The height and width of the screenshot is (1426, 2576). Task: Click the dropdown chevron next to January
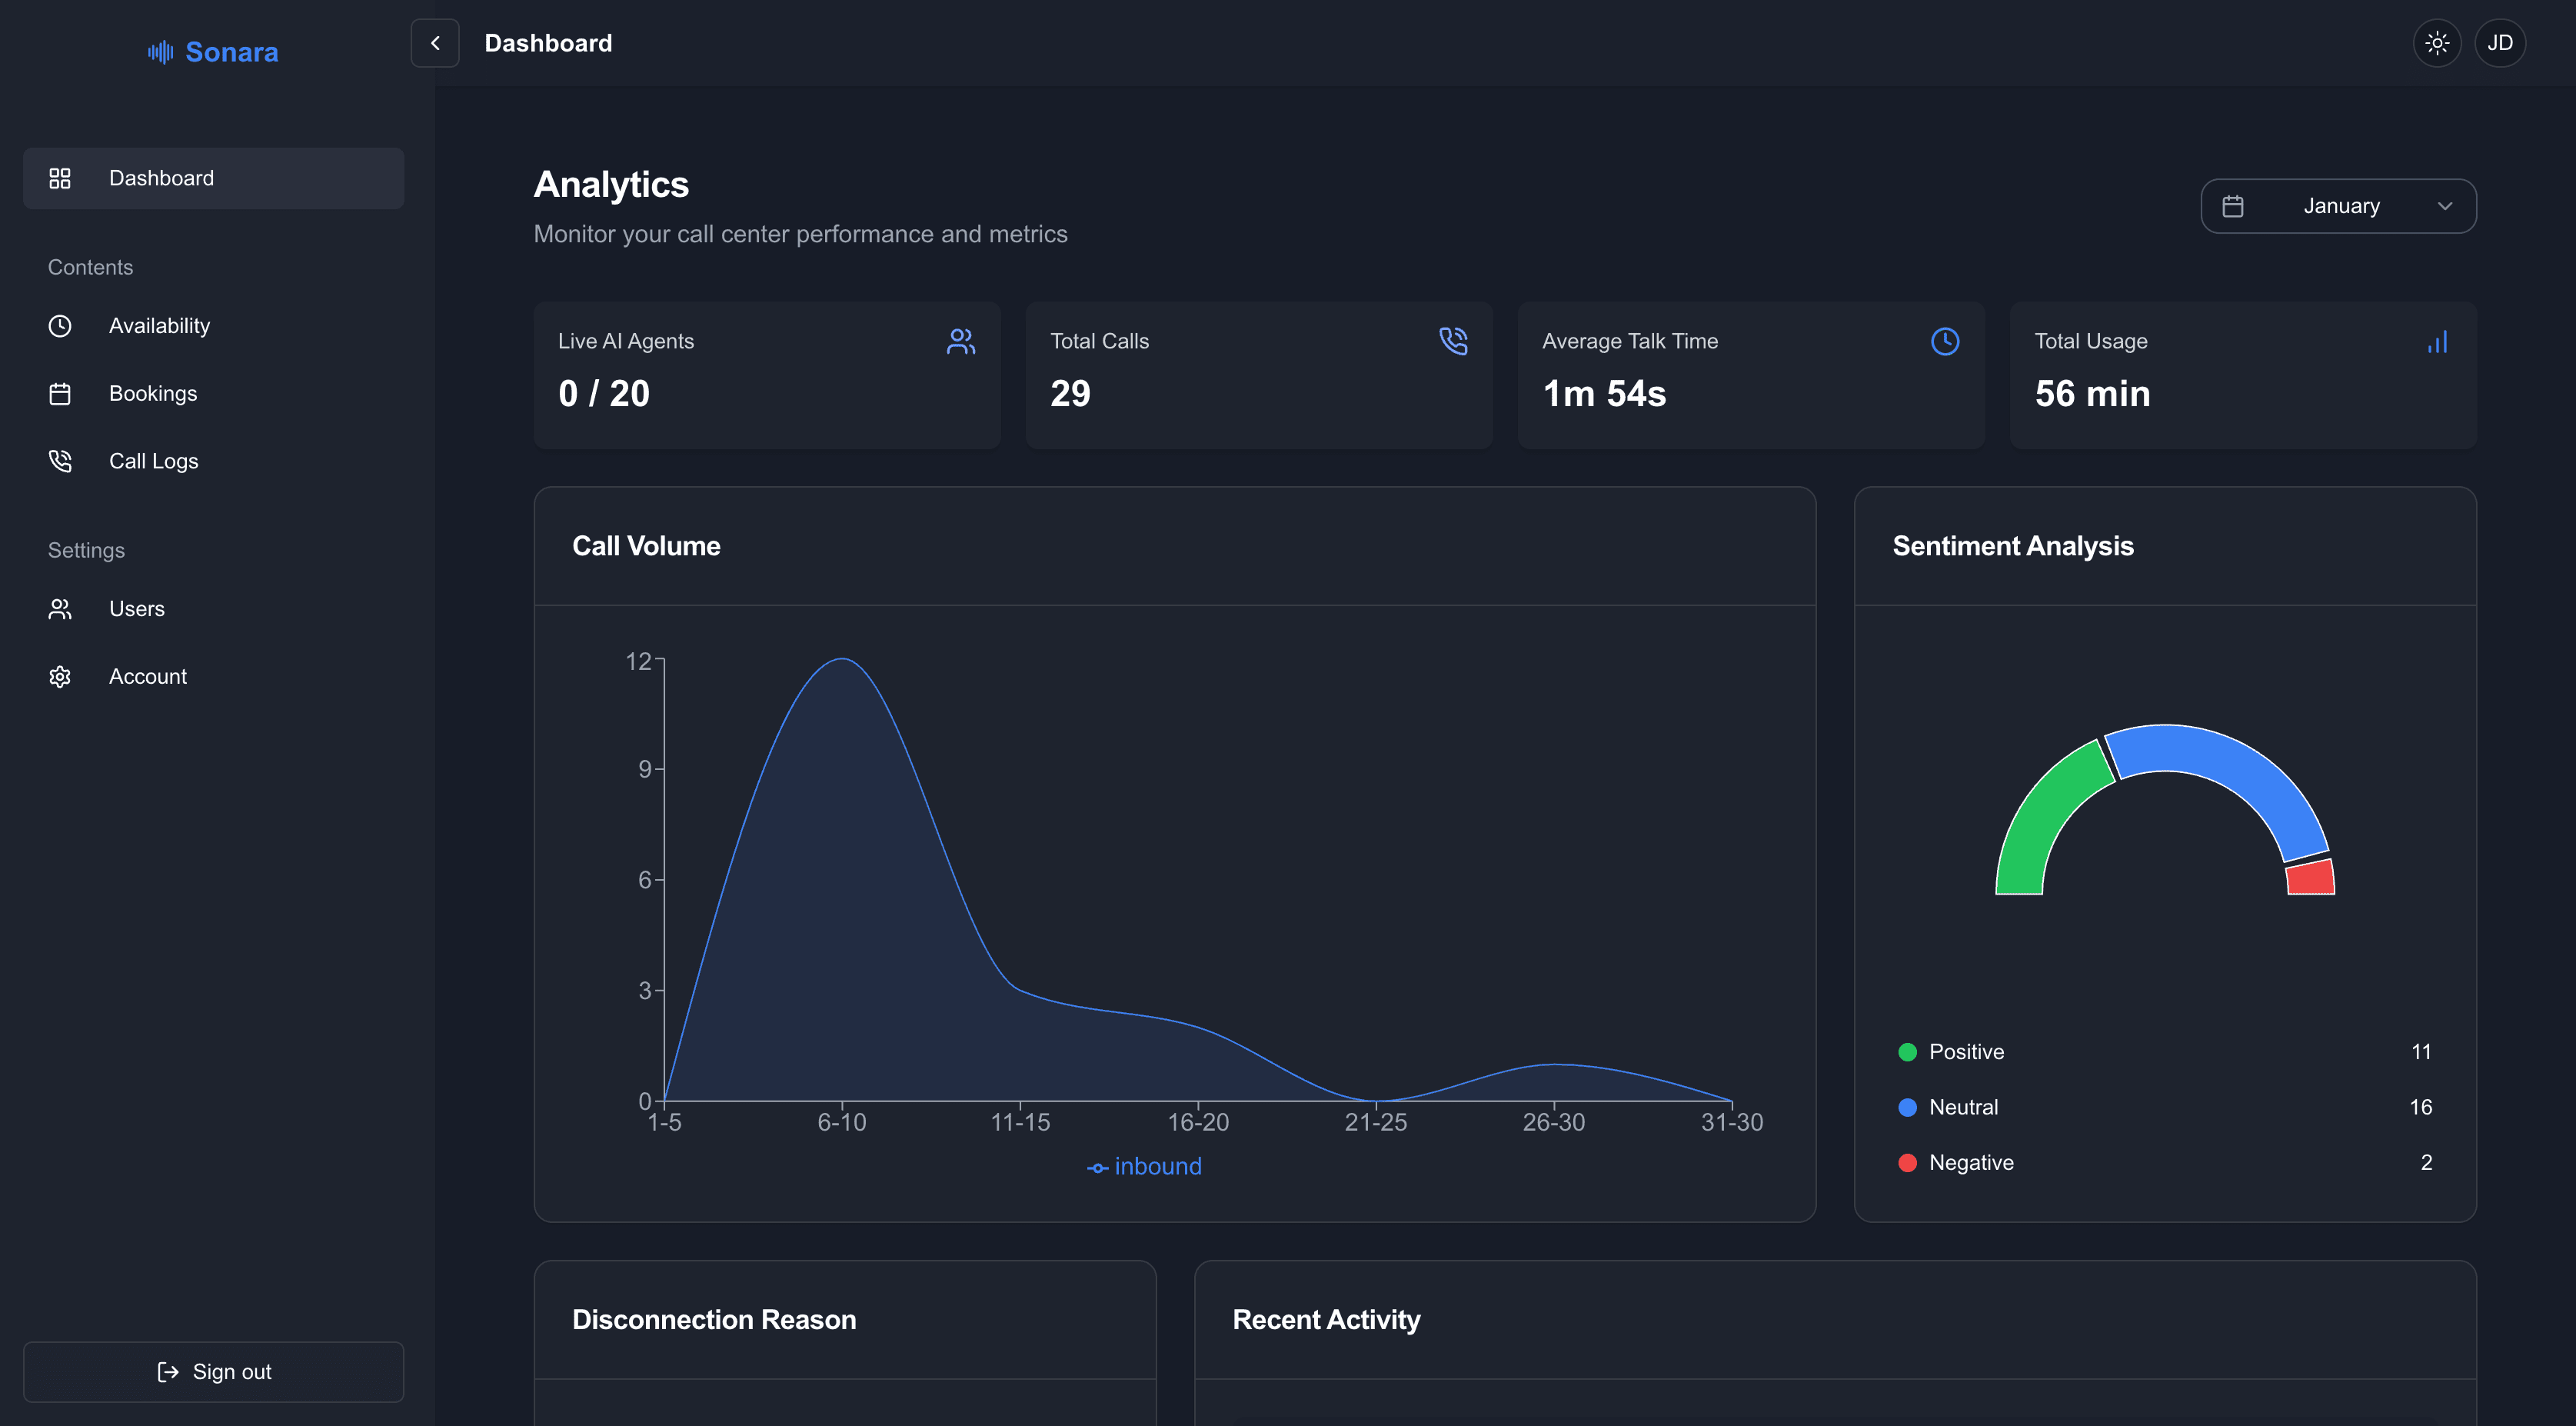[x=2445, y=206]
